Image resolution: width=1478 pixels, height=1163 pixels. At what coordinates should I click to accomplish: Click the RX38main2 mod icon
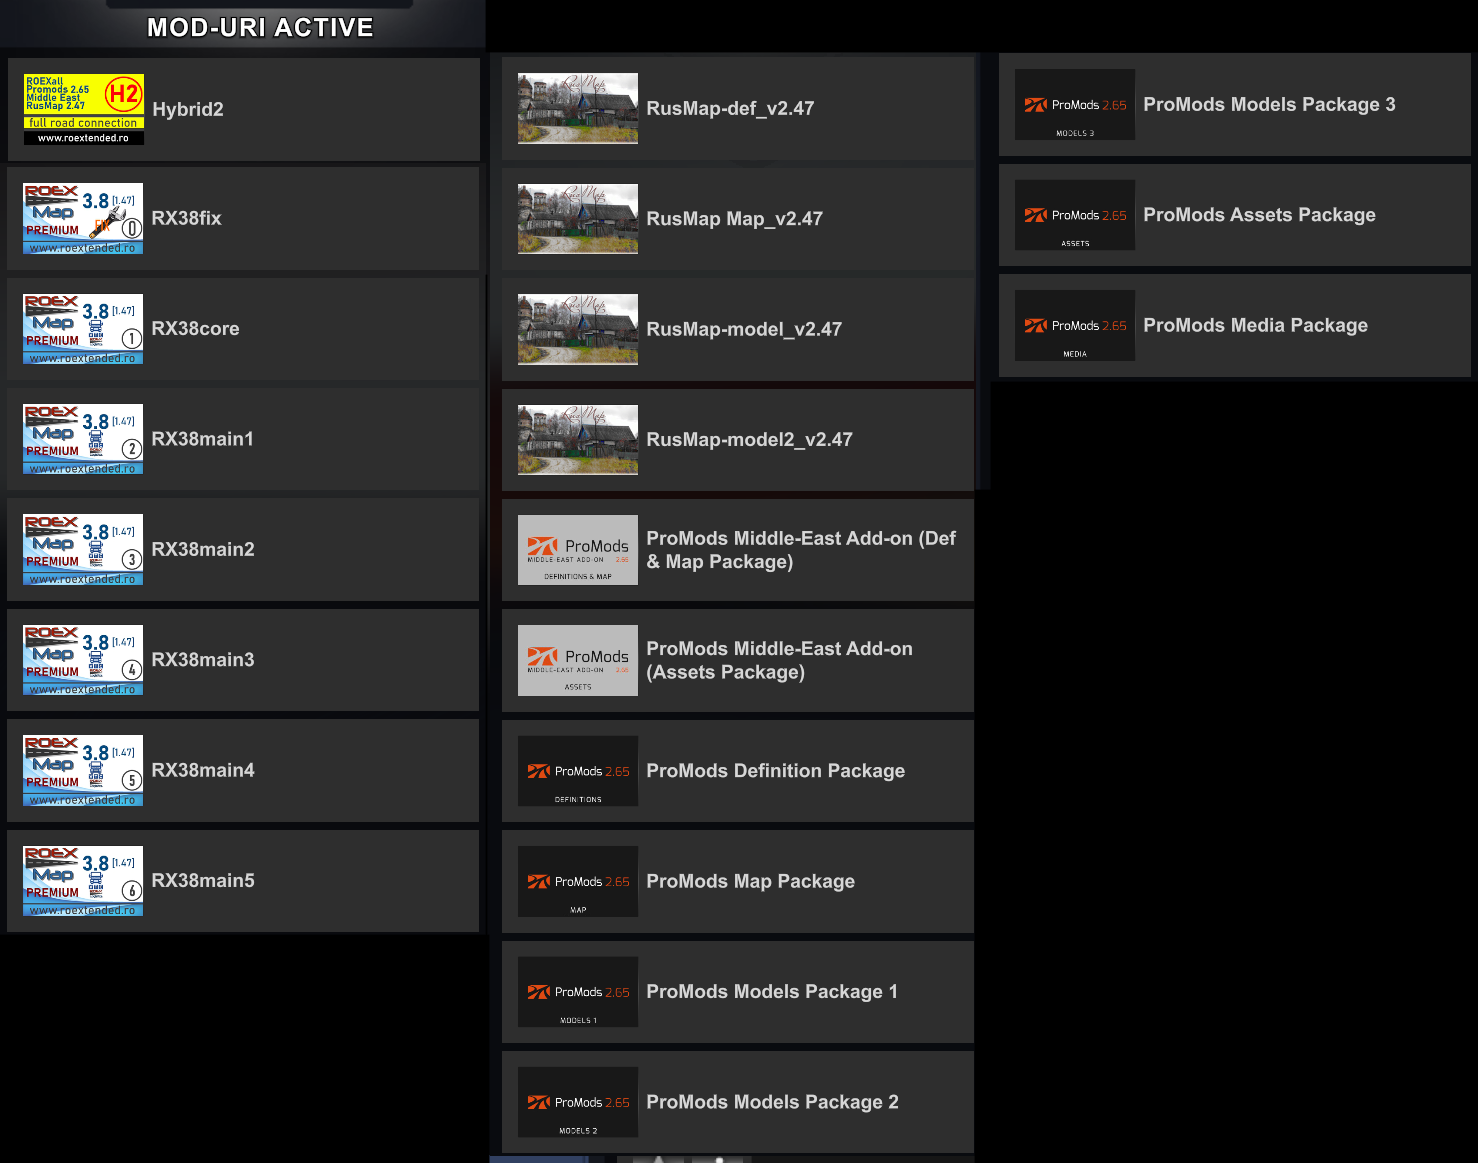click(x=83, y=550)
